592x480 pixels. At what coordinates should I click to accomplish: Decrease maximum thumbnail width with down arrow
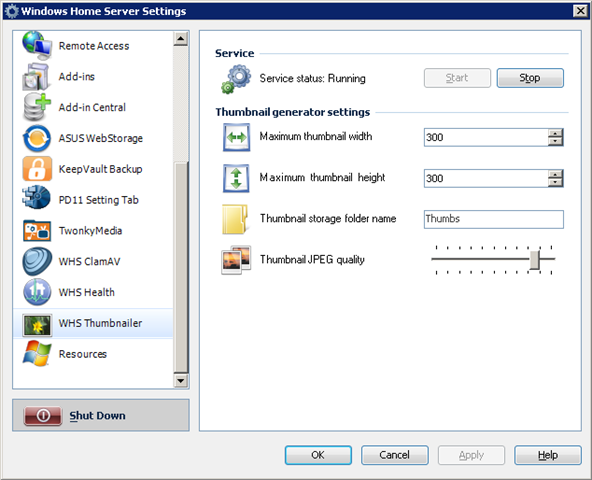[x=555, y=142]
